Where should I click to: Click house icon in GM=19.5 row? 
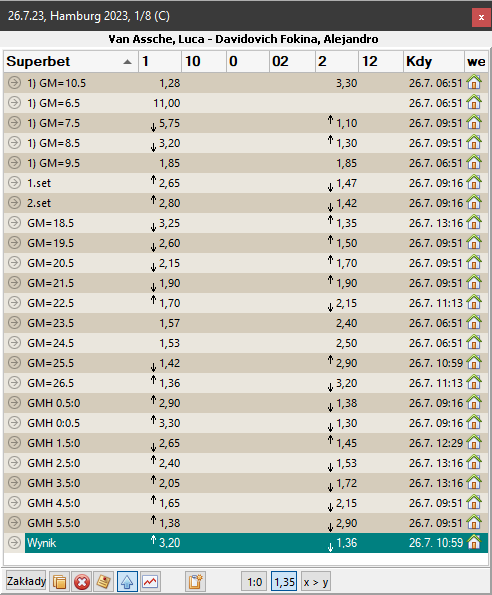coord(474,242)
